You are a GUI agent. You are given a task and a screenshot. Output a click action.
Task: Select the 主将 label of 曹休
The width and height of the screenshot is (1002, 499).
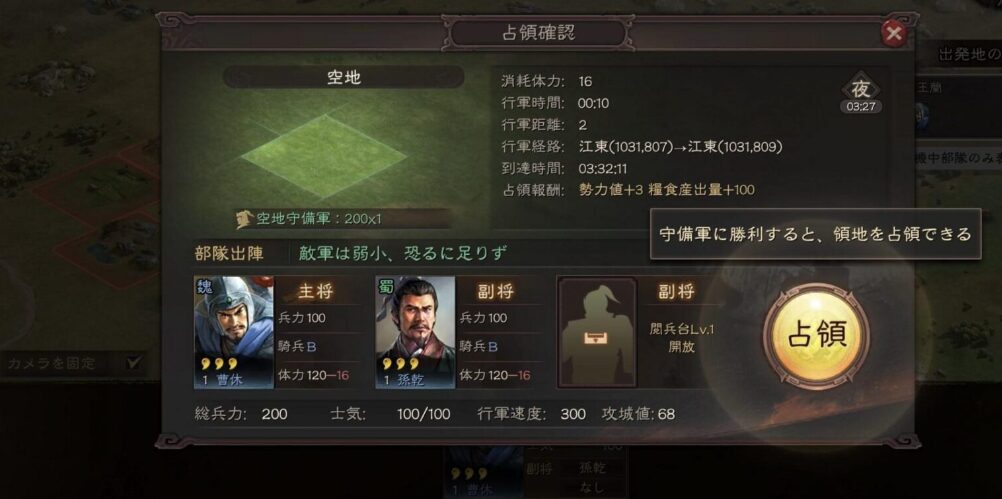[316, 291]
